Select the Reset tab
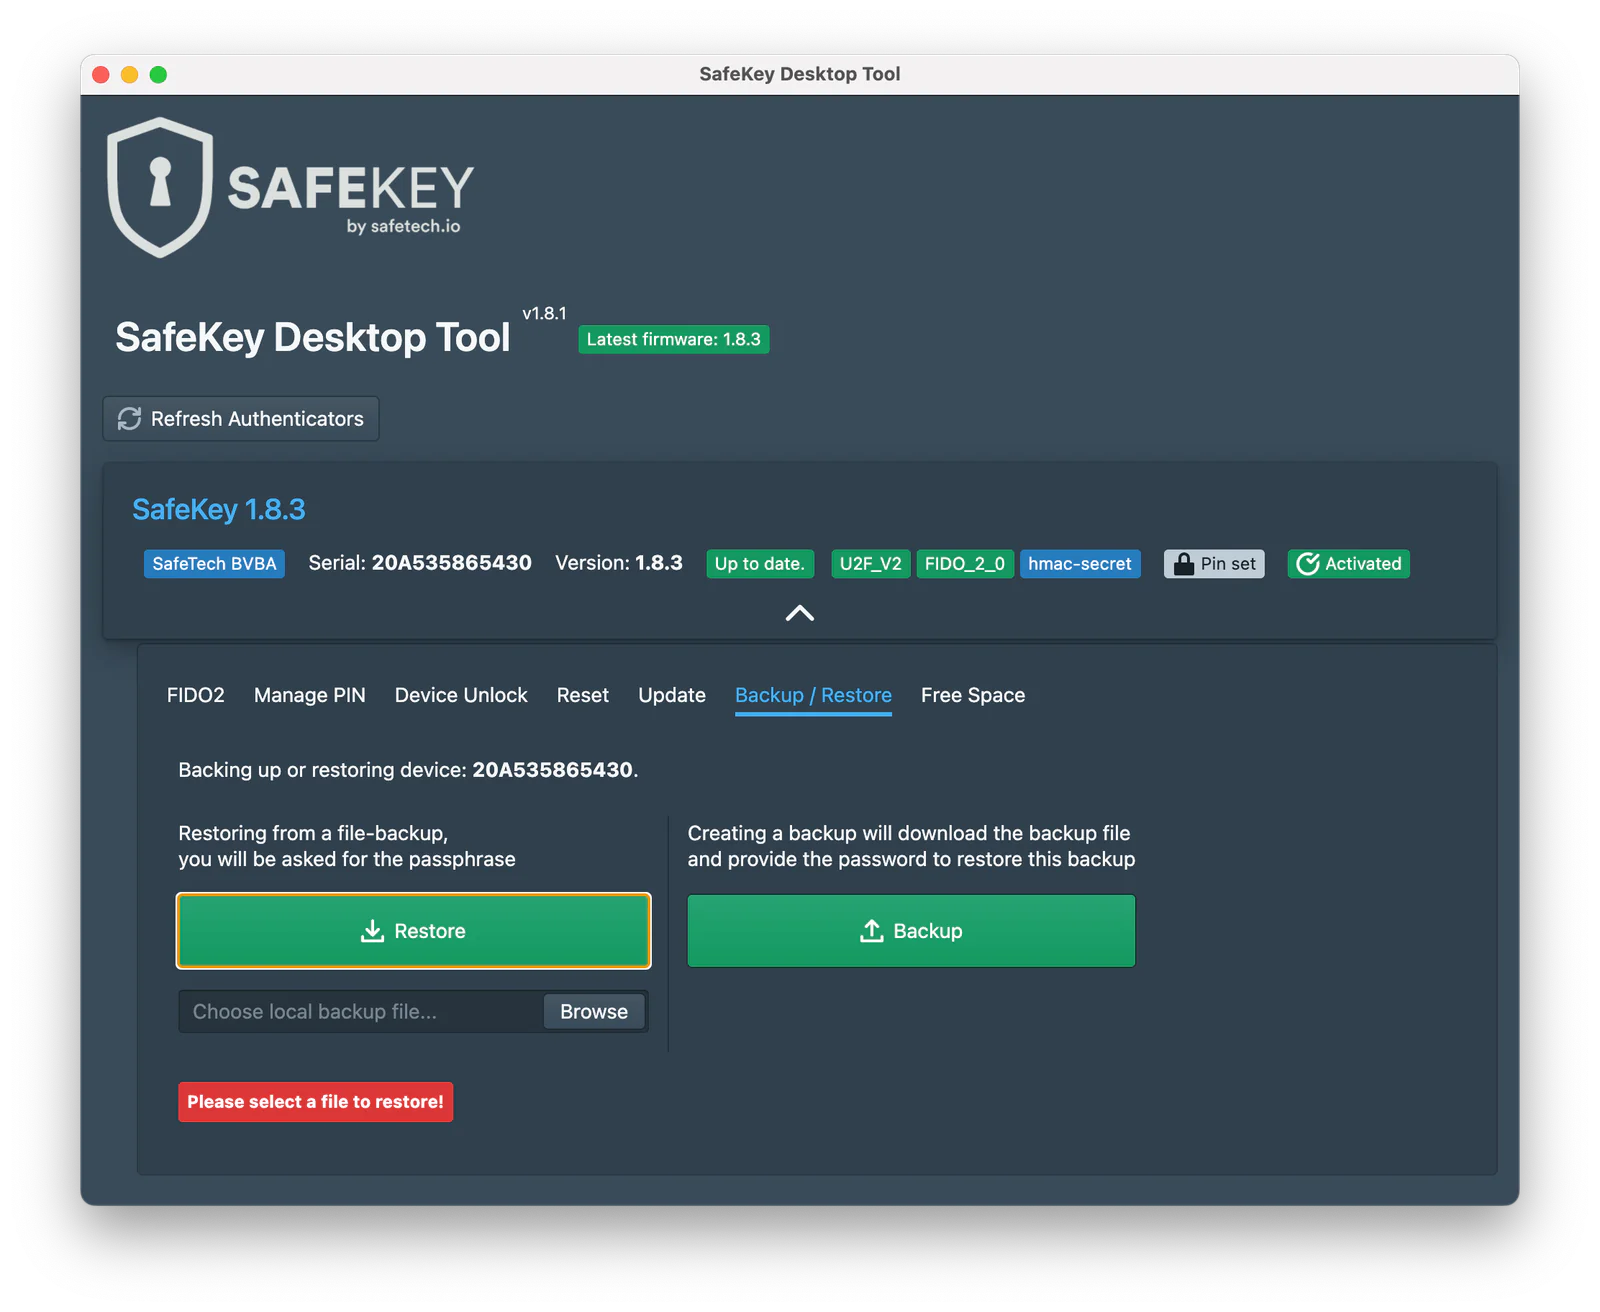 pyautogui.click(x=583, y=695)
